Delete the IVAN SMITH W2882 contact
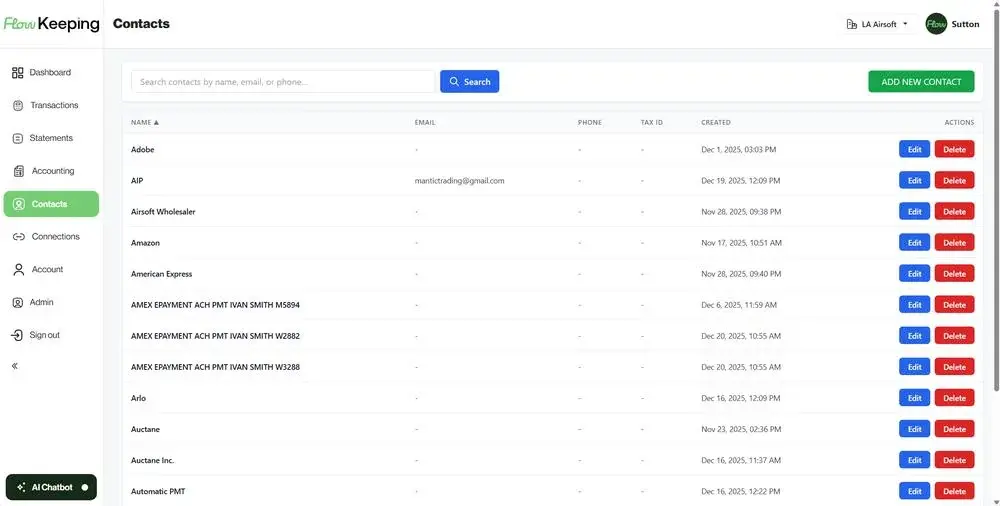 click(x=954, y=336)
